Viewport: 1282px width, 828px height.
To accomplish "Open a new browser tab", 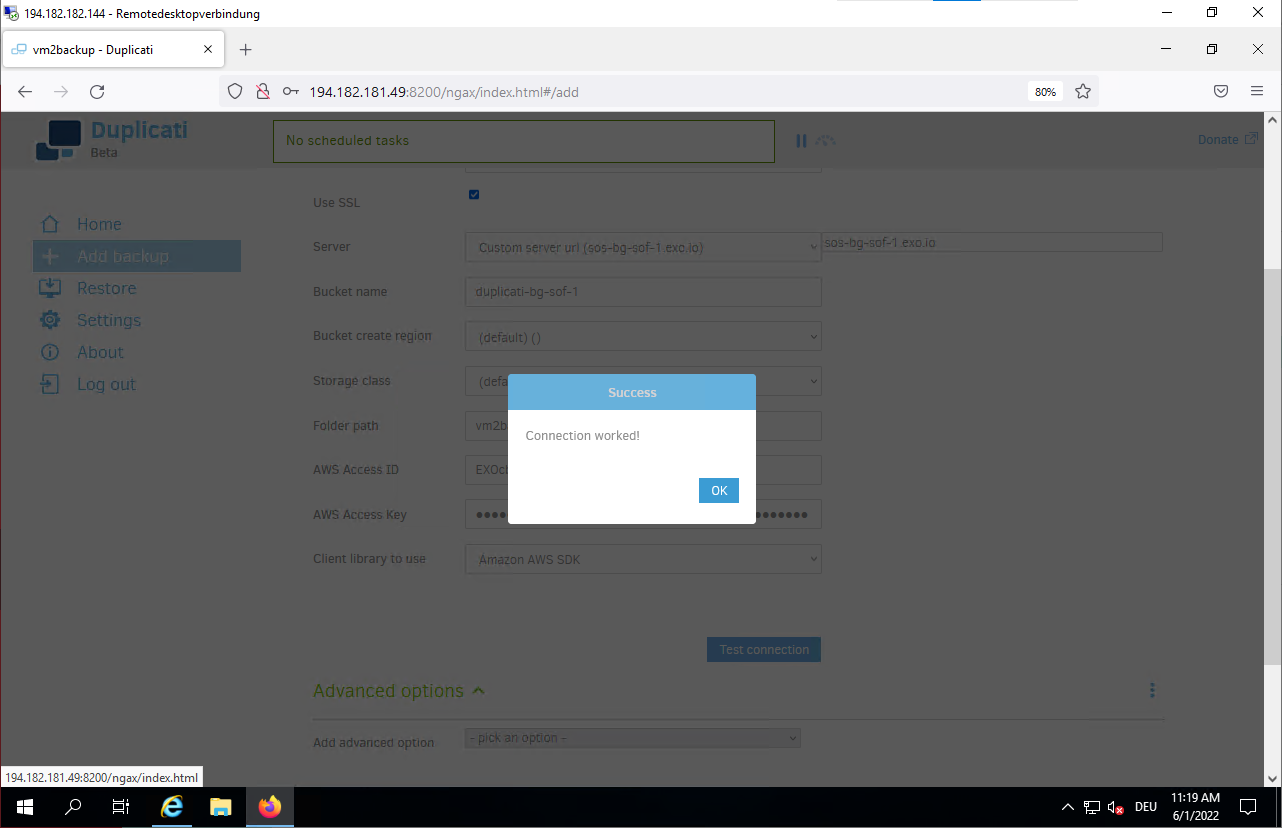I will point(246,50).
